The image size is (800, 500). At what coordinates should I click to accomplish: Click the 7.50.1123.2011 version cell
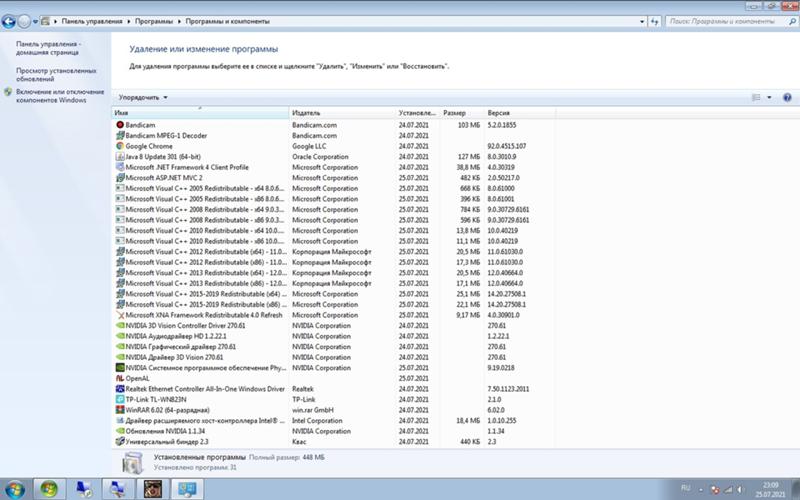(508, 389)
